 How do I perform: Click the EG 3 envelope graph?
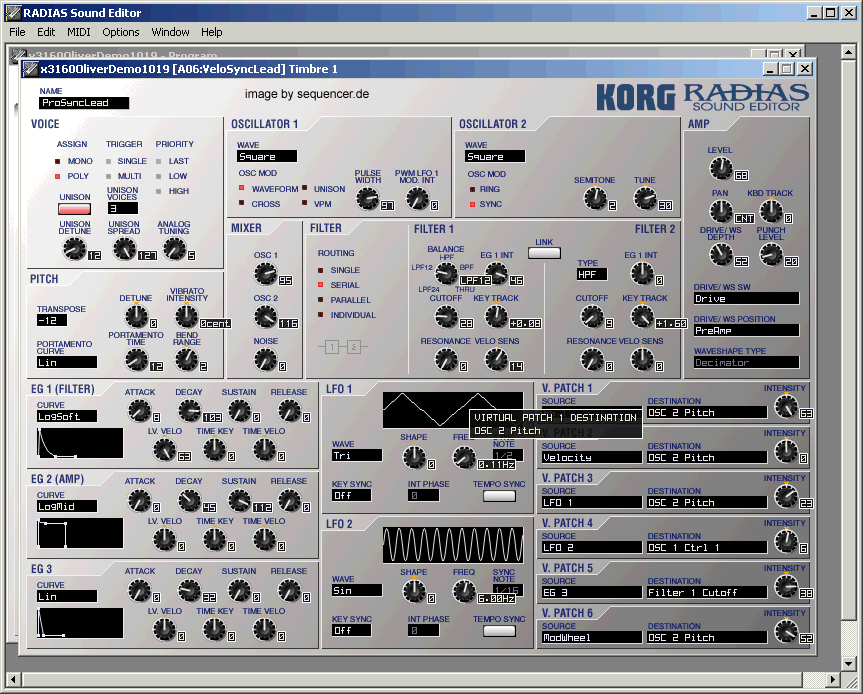[80, 624]
